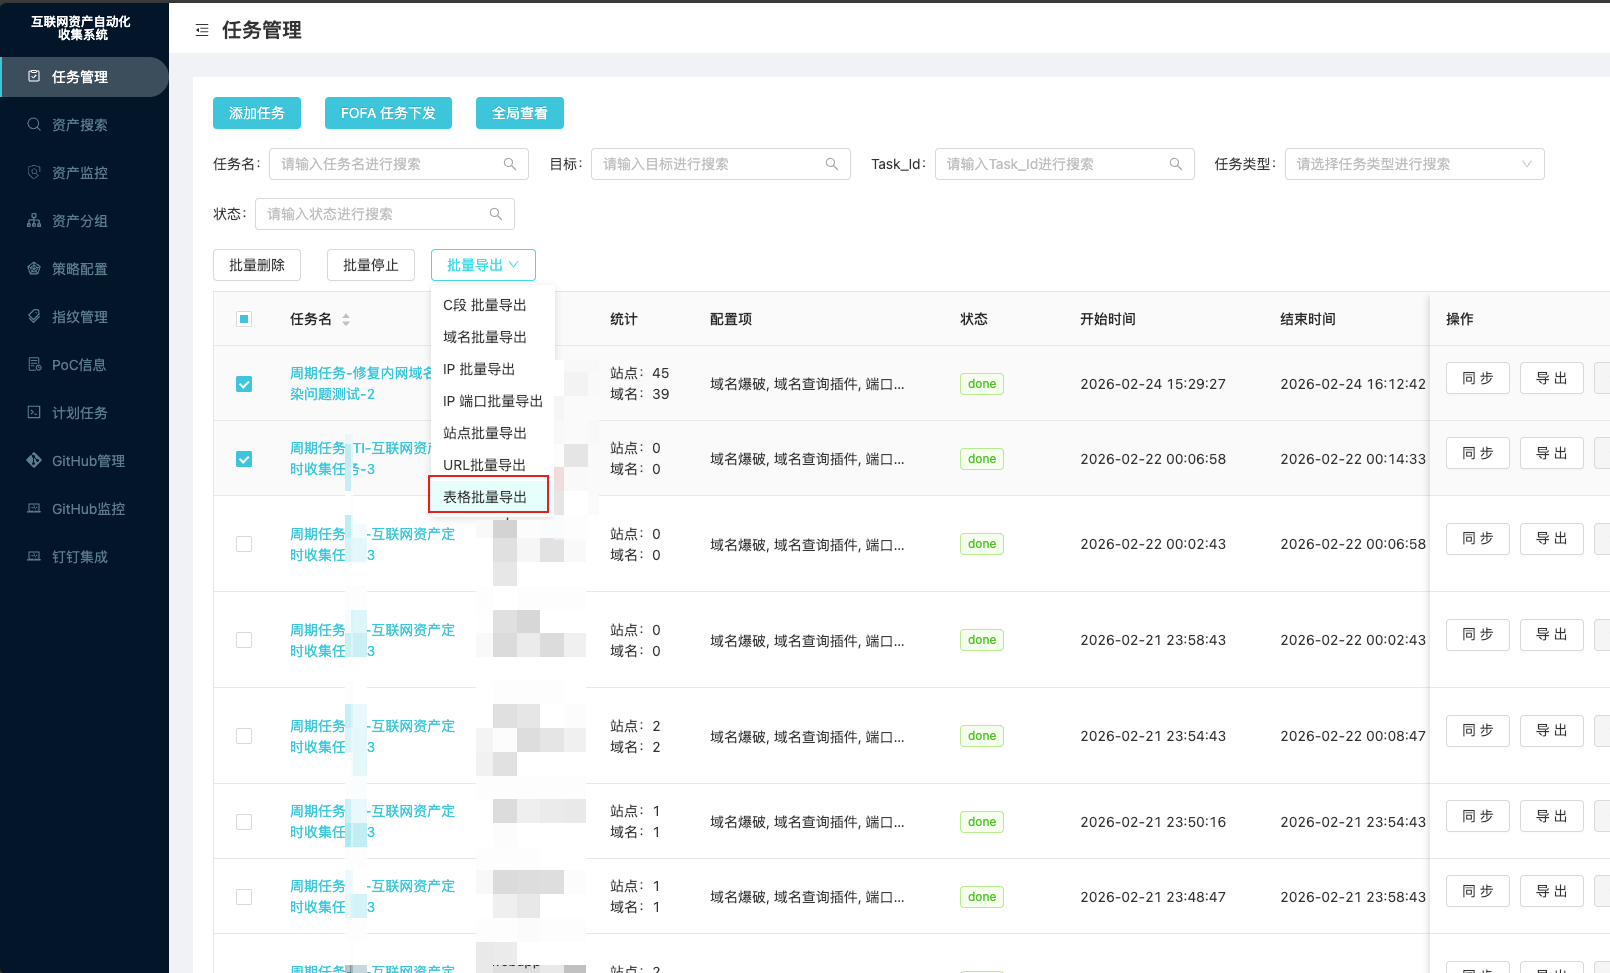Collapse the sidebar with the fold icon
This screenshot has width=1610, height=973.
click(x=202, y=31)
